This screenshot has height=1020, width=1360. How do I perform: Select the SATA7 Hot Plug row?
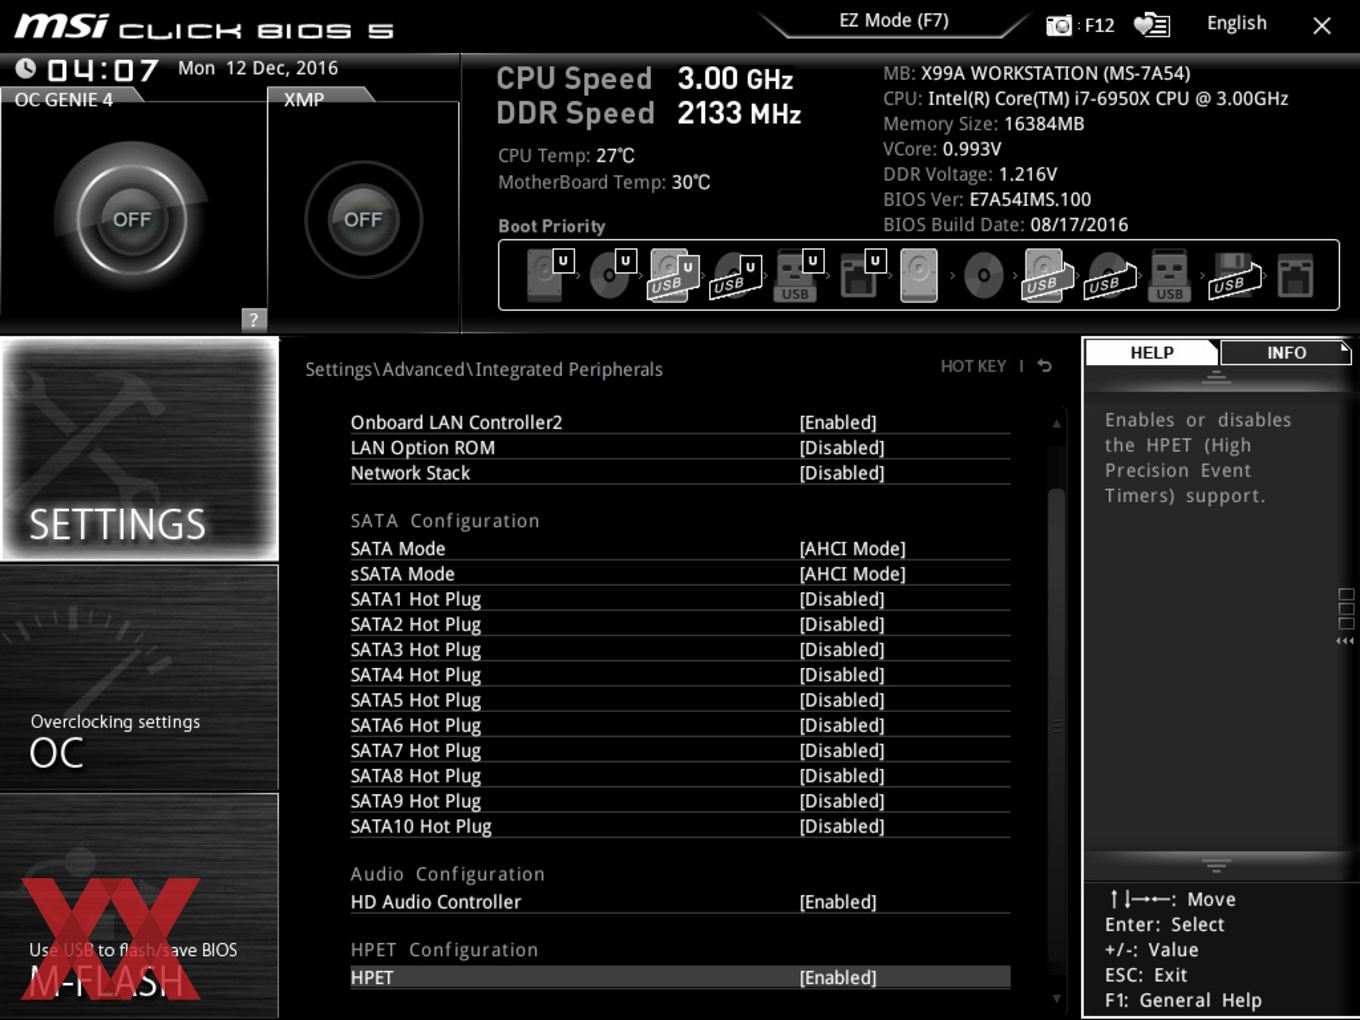pyautogui.click(x=680, y=750)
